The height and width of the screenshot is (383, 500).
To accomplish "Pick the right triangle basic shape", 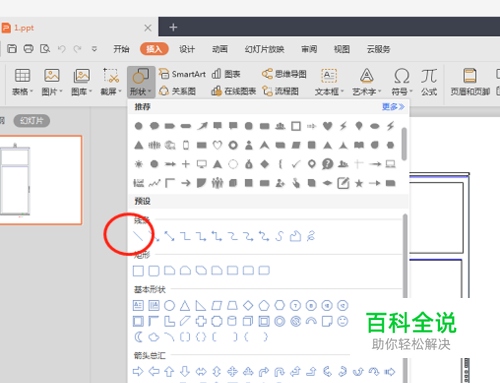I will (x=201, y=305).
